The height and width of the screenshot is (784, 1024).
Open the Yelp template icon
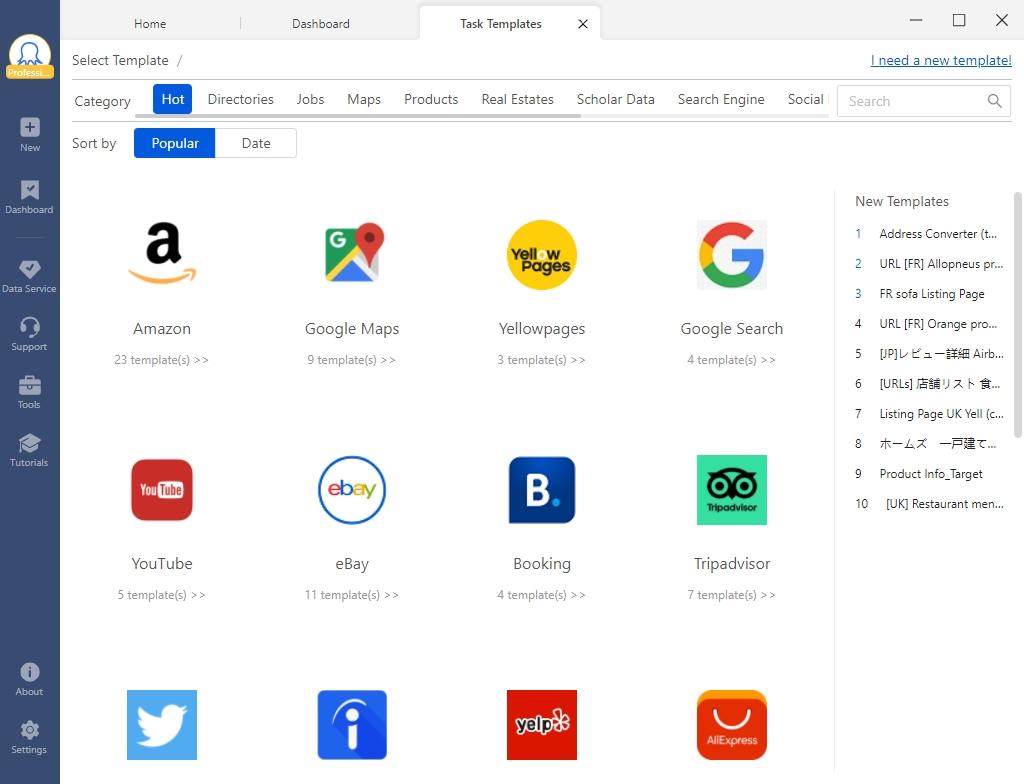tap(542, 725)
